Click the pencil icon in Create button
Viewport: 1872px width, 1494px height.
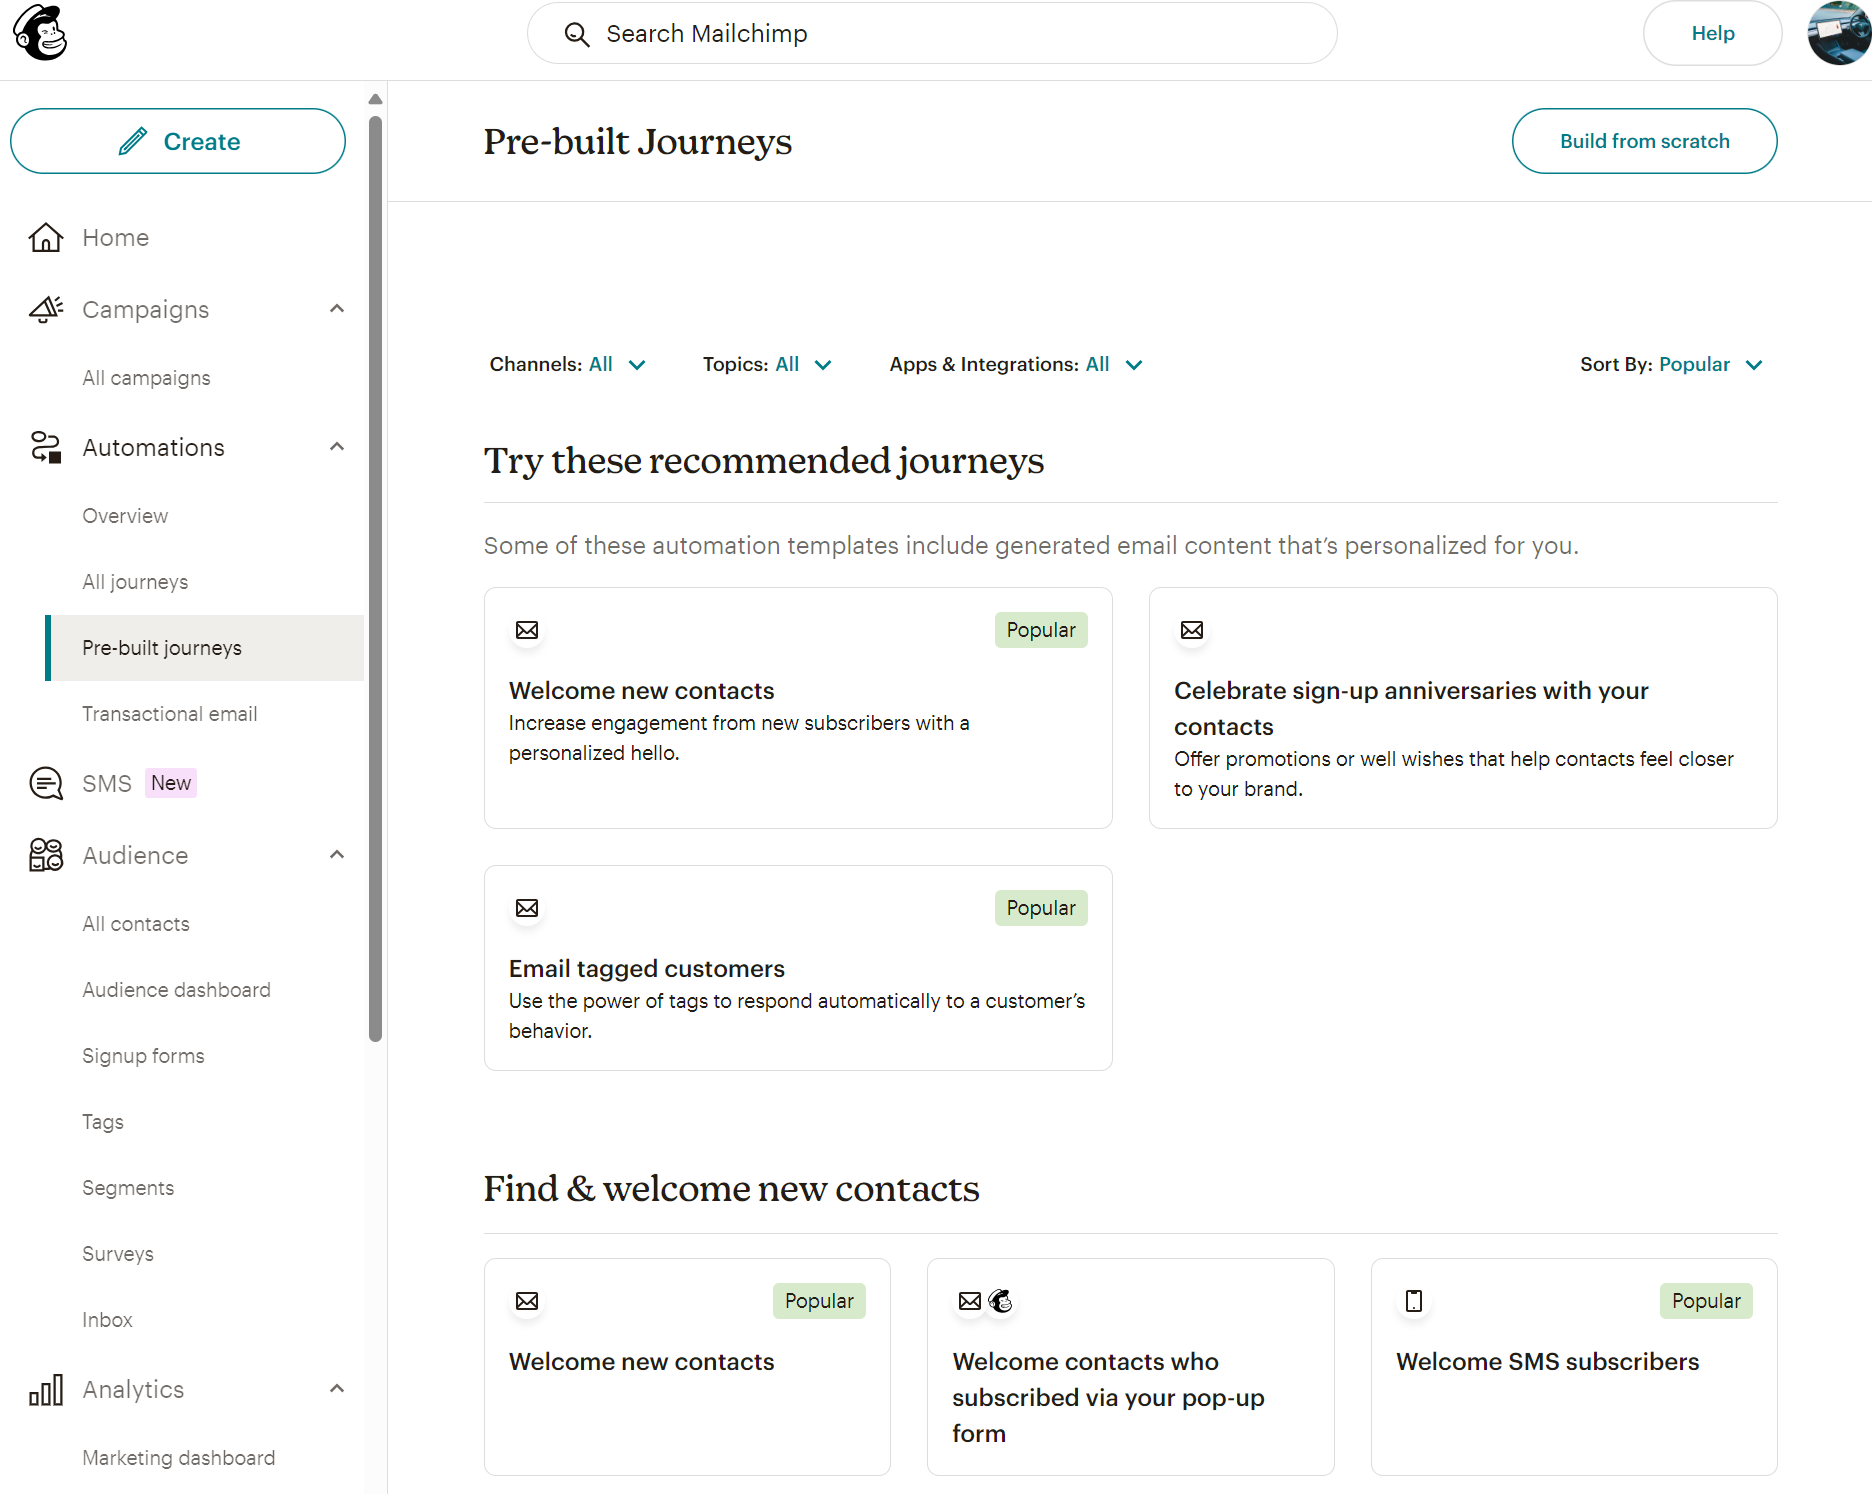(x=133, y=141)
